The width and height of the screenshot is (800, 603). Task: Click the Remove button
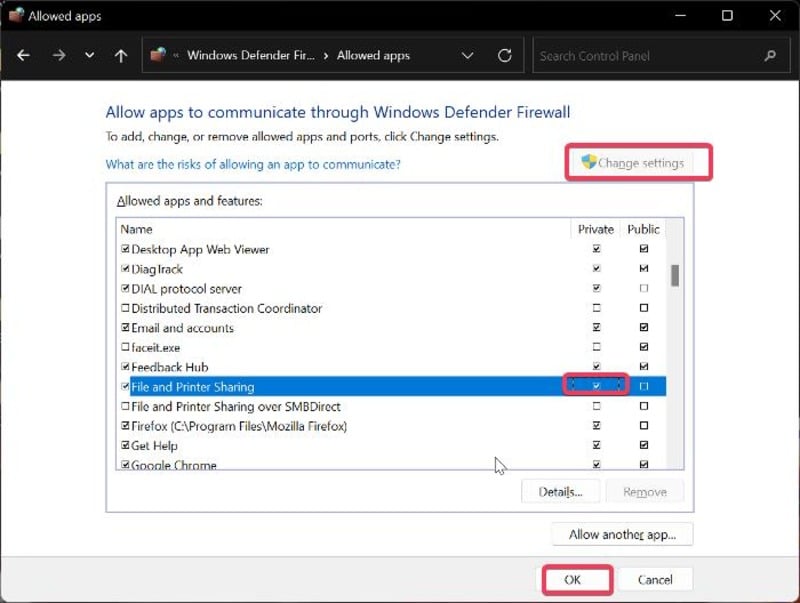tap(645, 492)
